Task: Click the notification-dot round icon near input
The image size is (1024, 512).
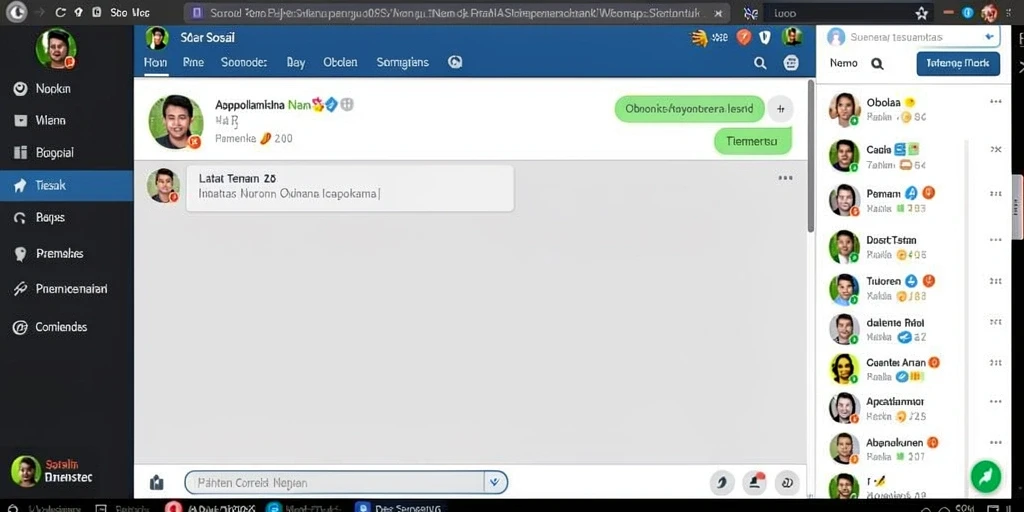Action: click(x=755, y=483)
